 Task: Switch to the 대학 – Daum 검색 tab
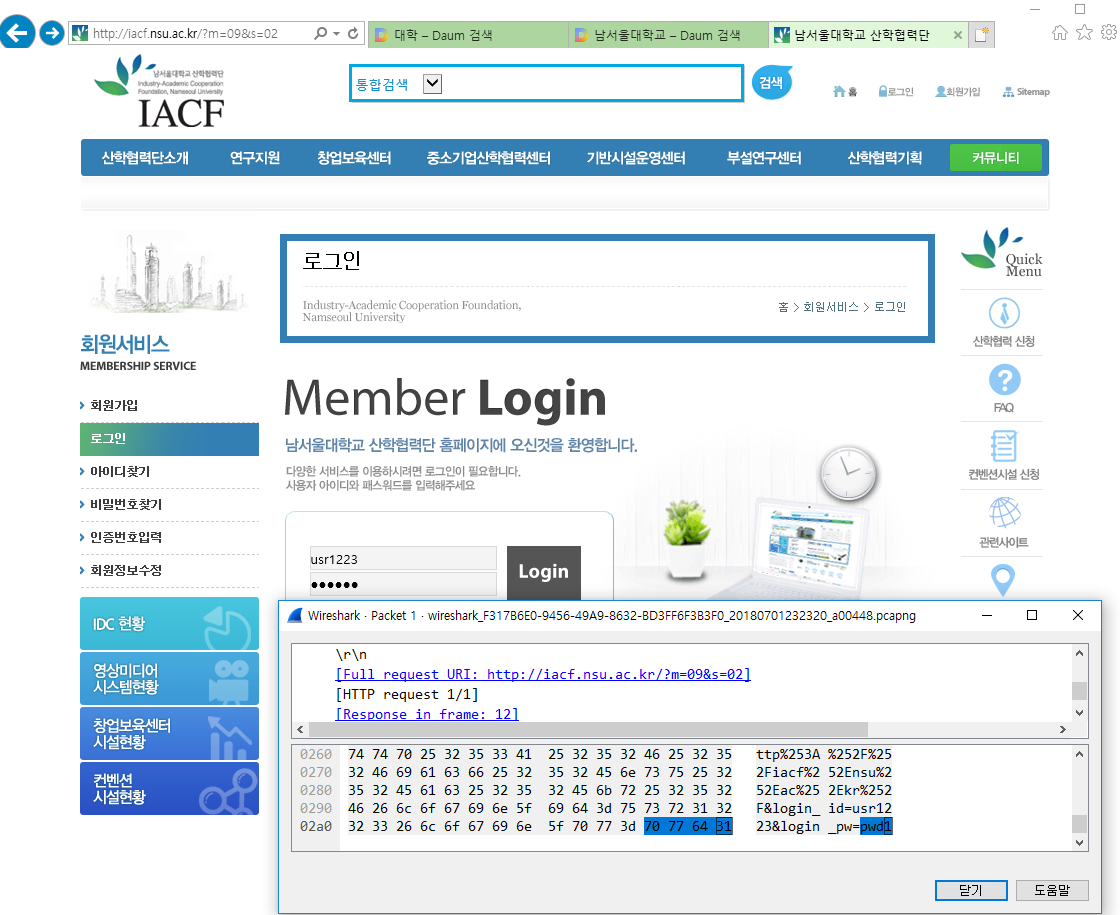468,34
